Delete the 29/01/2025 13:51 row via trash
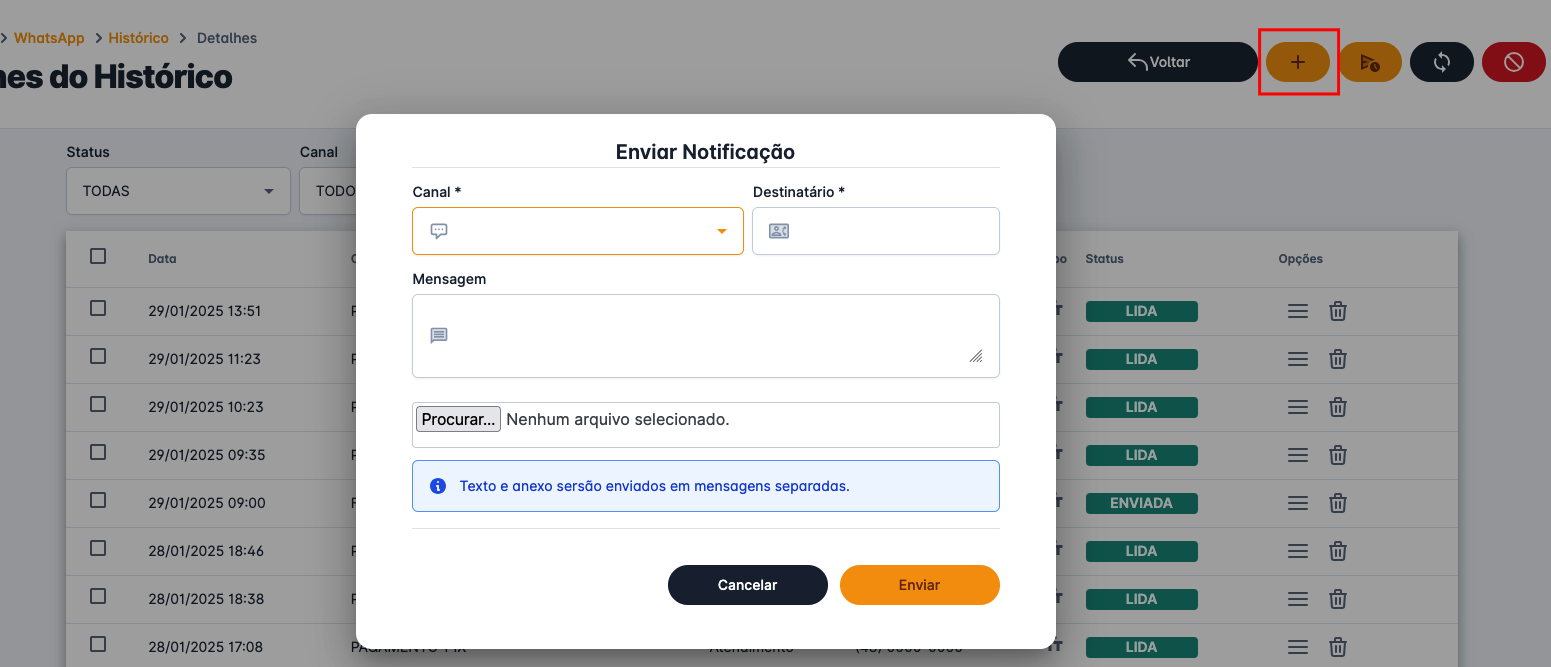Image resolution: width=1551 pixels, height=667 pixels. (1338, 311)
